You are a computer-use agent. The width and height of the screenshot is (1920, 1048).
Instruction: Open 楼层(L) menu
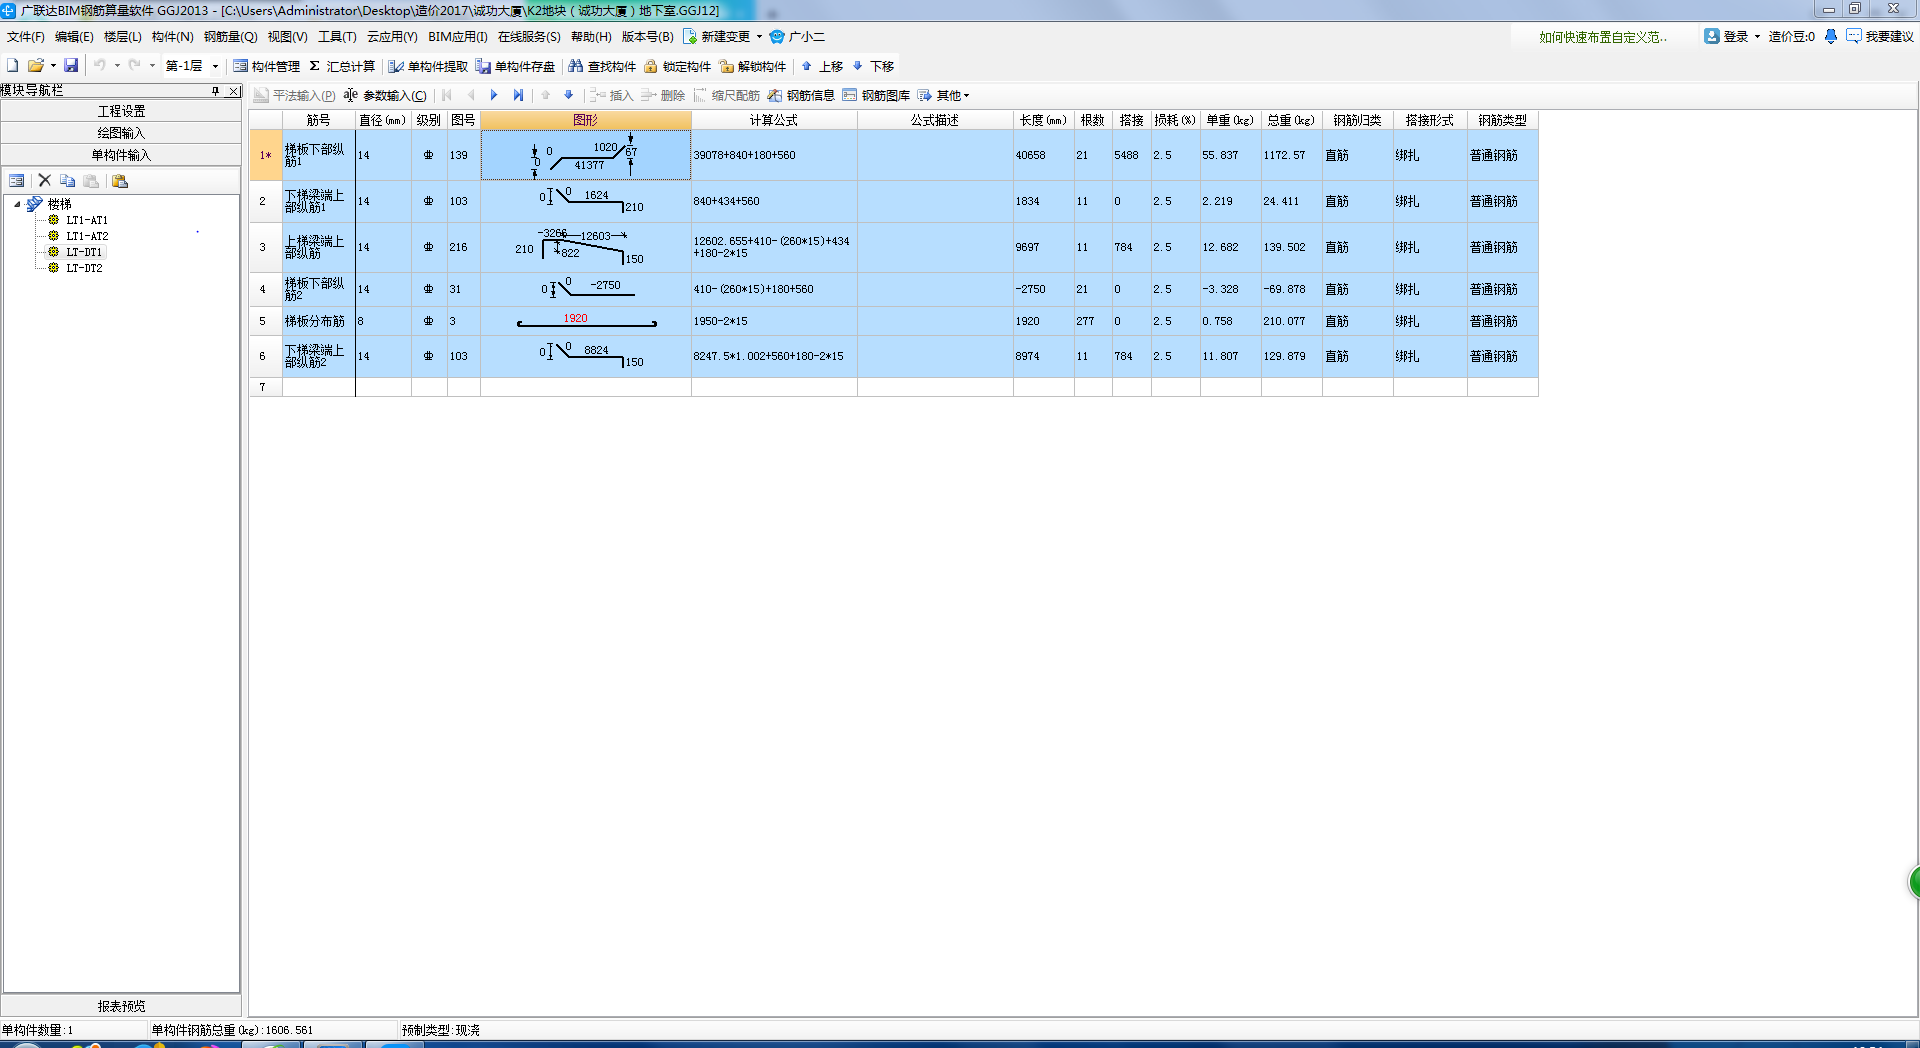coord(123,37)
